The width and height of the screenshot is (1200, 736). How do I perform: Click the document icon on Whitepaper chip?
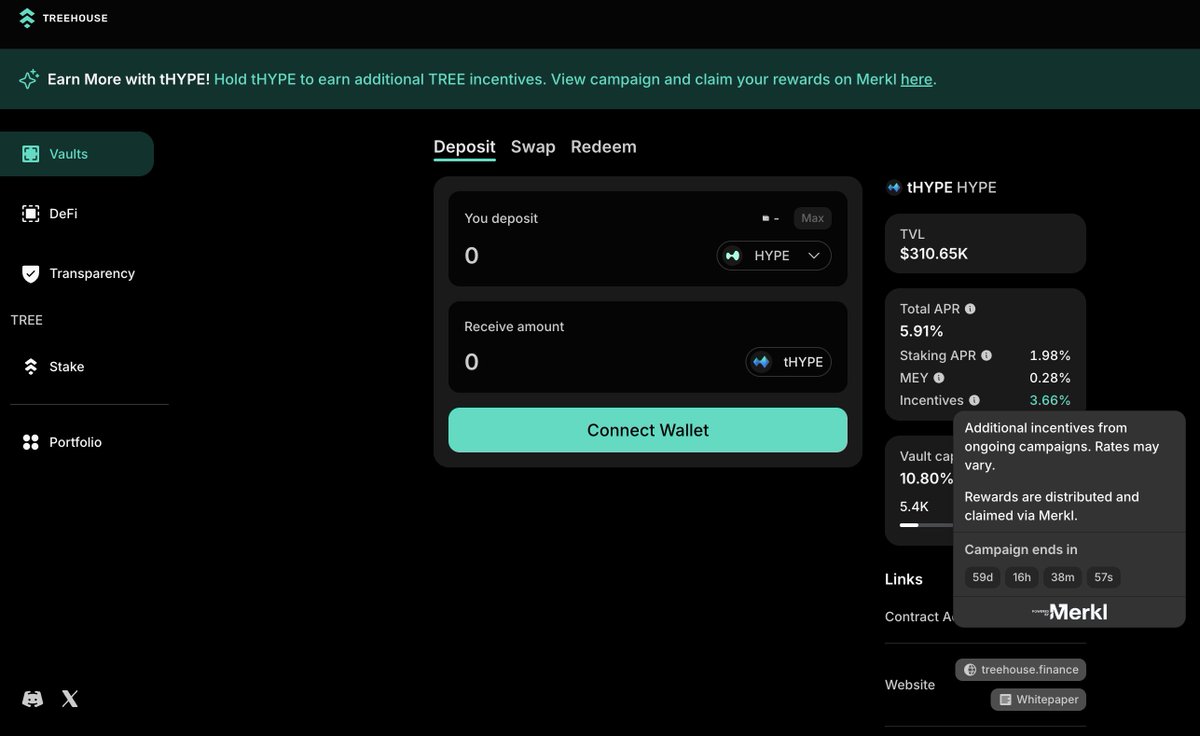(1005, 700)
